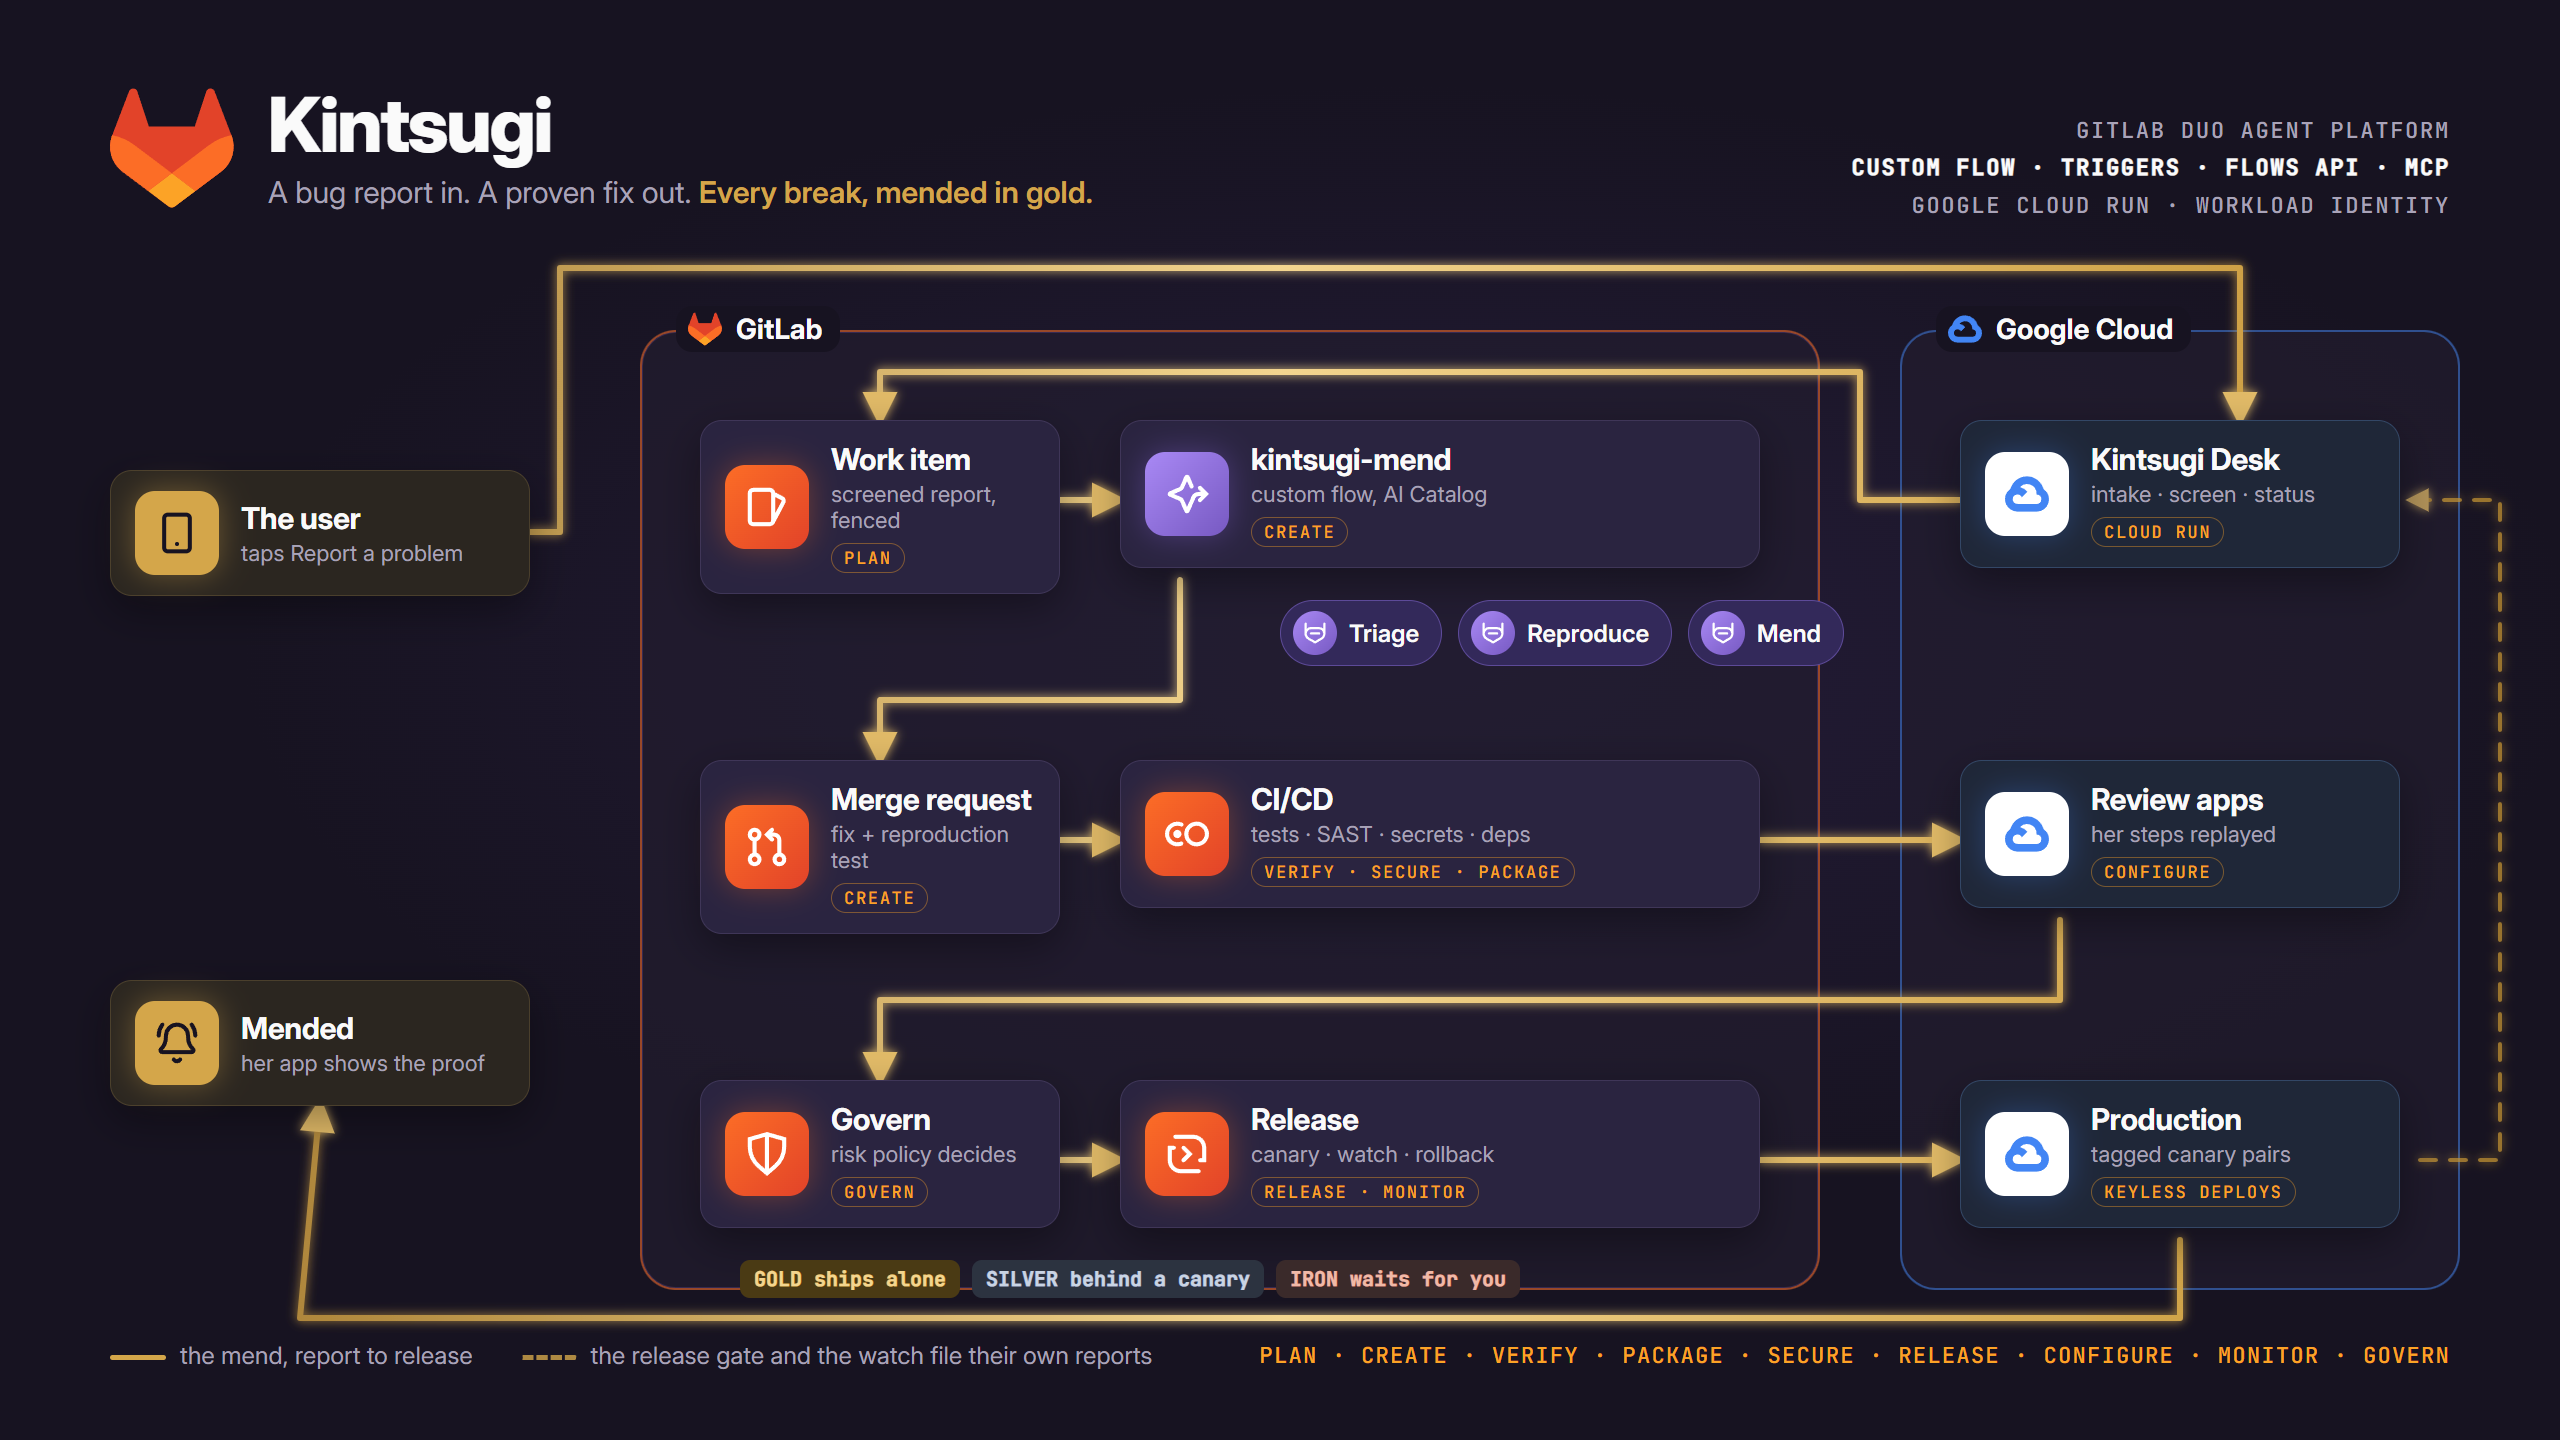
Task: Select the CREATE tag on Merge request
Action: (x=879, y=898)
